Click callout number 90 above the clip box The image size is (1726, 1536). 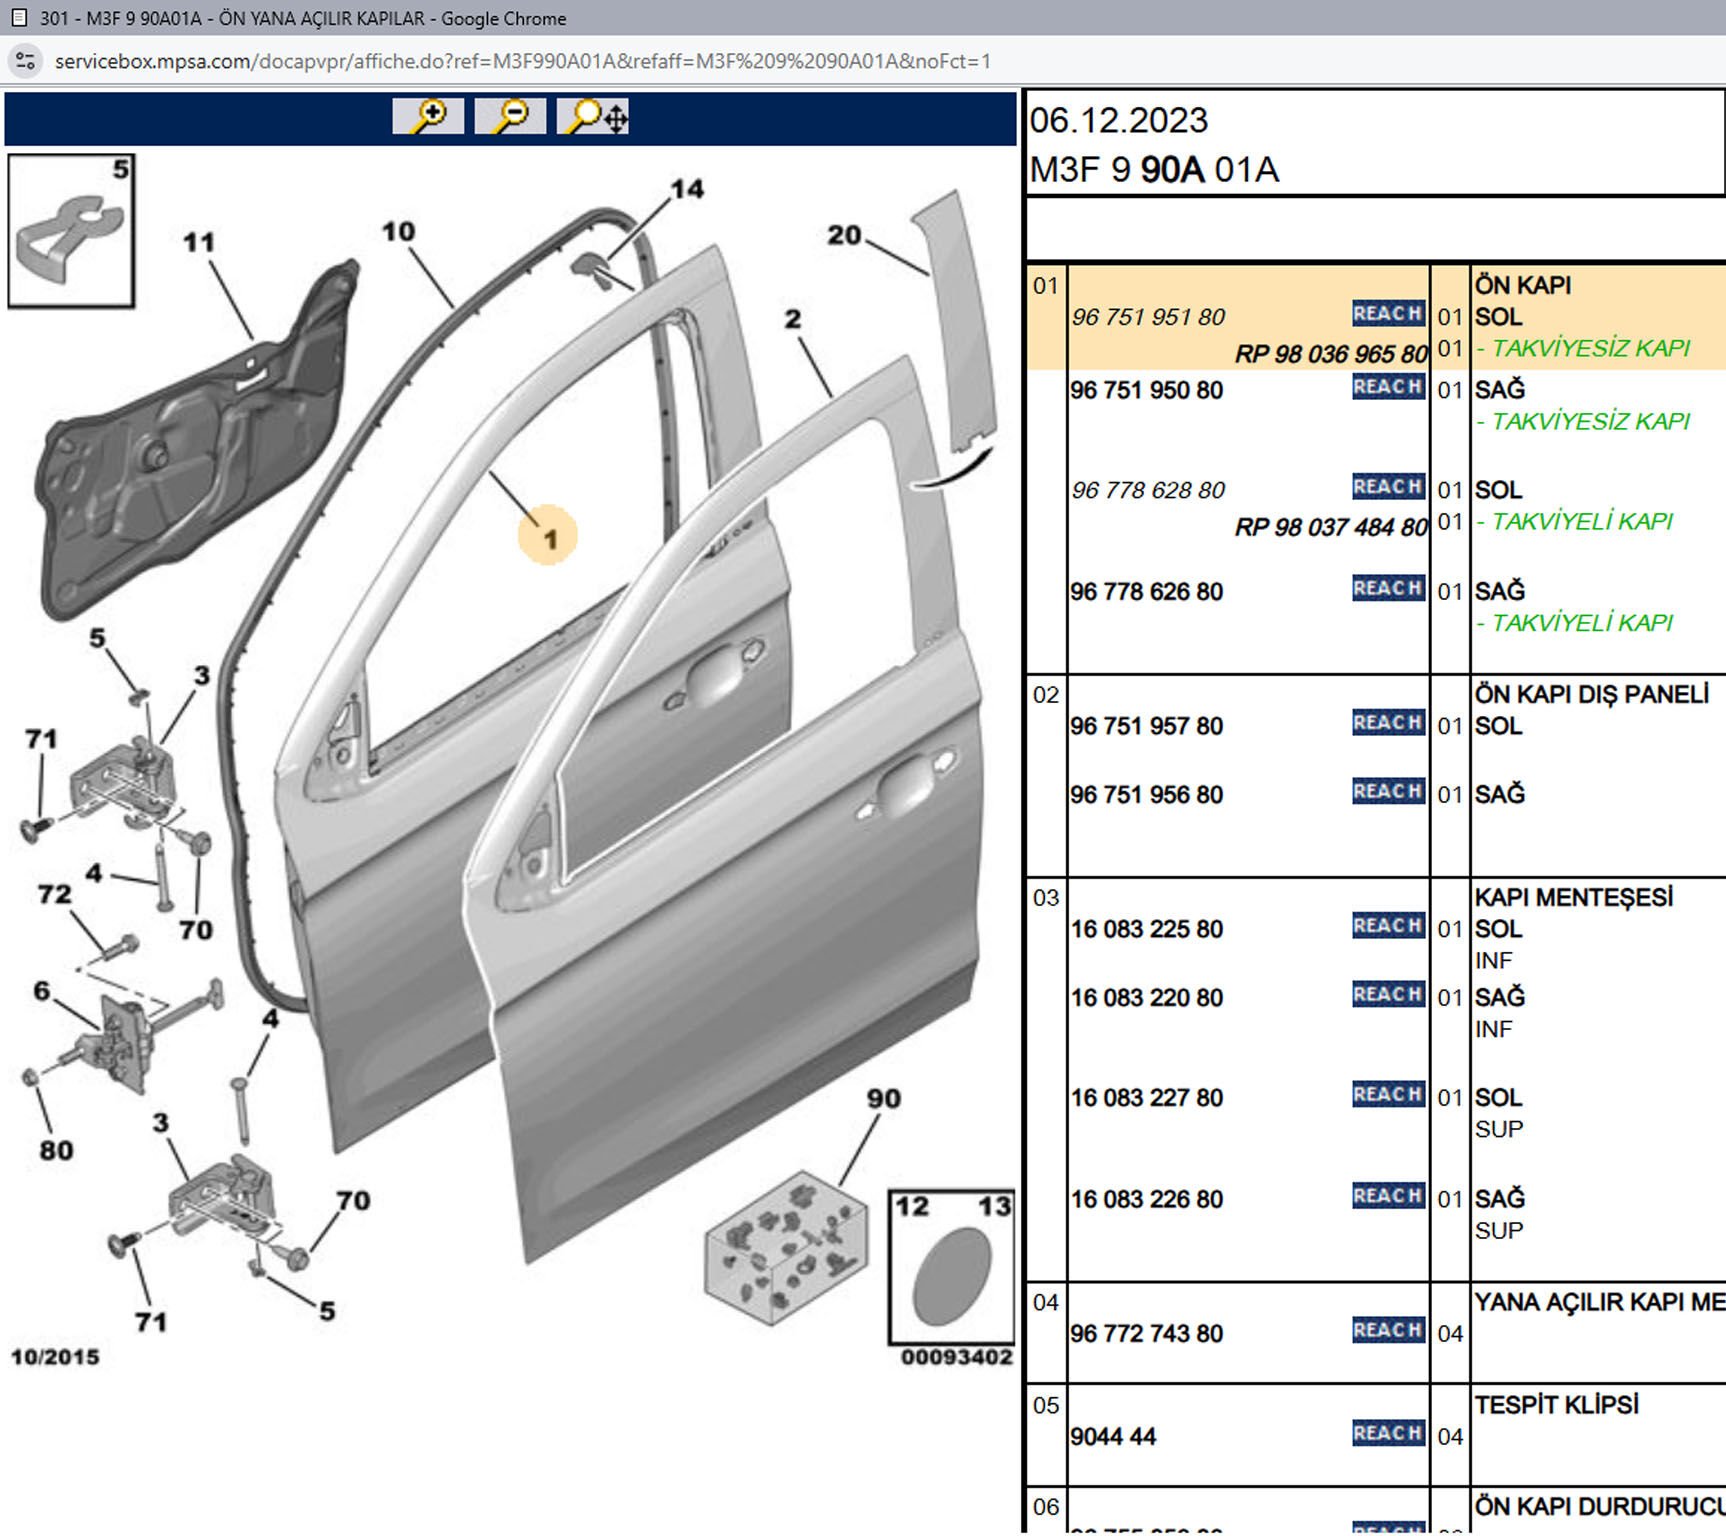(883, 1098)
